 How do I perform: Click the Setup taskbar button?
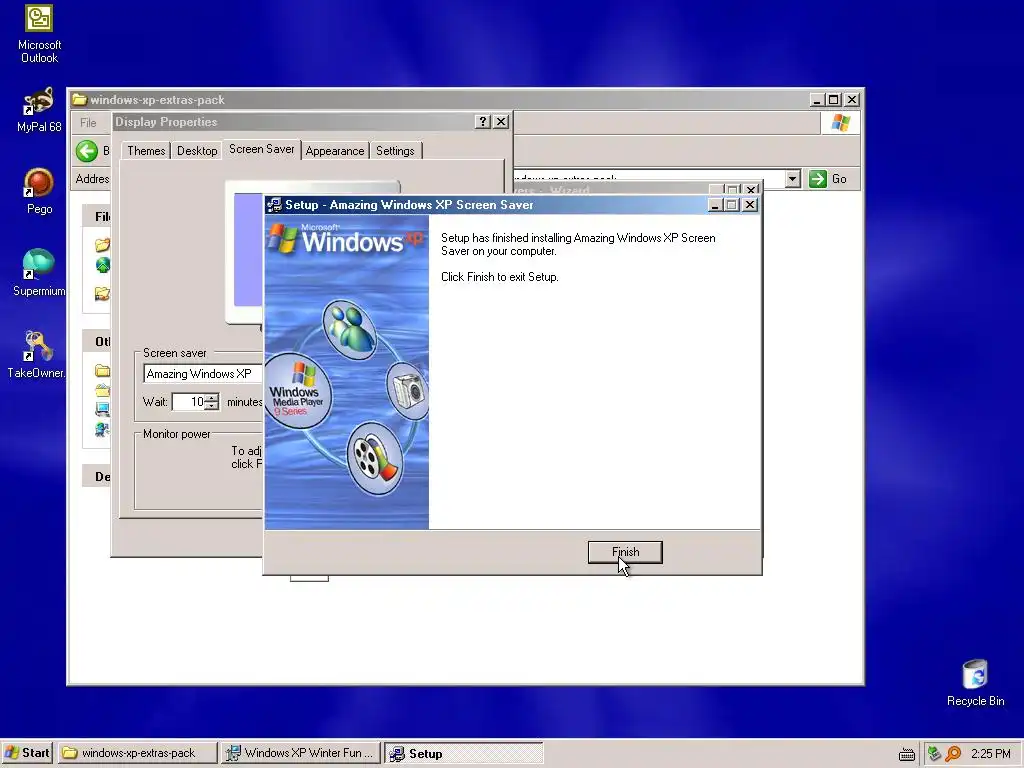464,753
